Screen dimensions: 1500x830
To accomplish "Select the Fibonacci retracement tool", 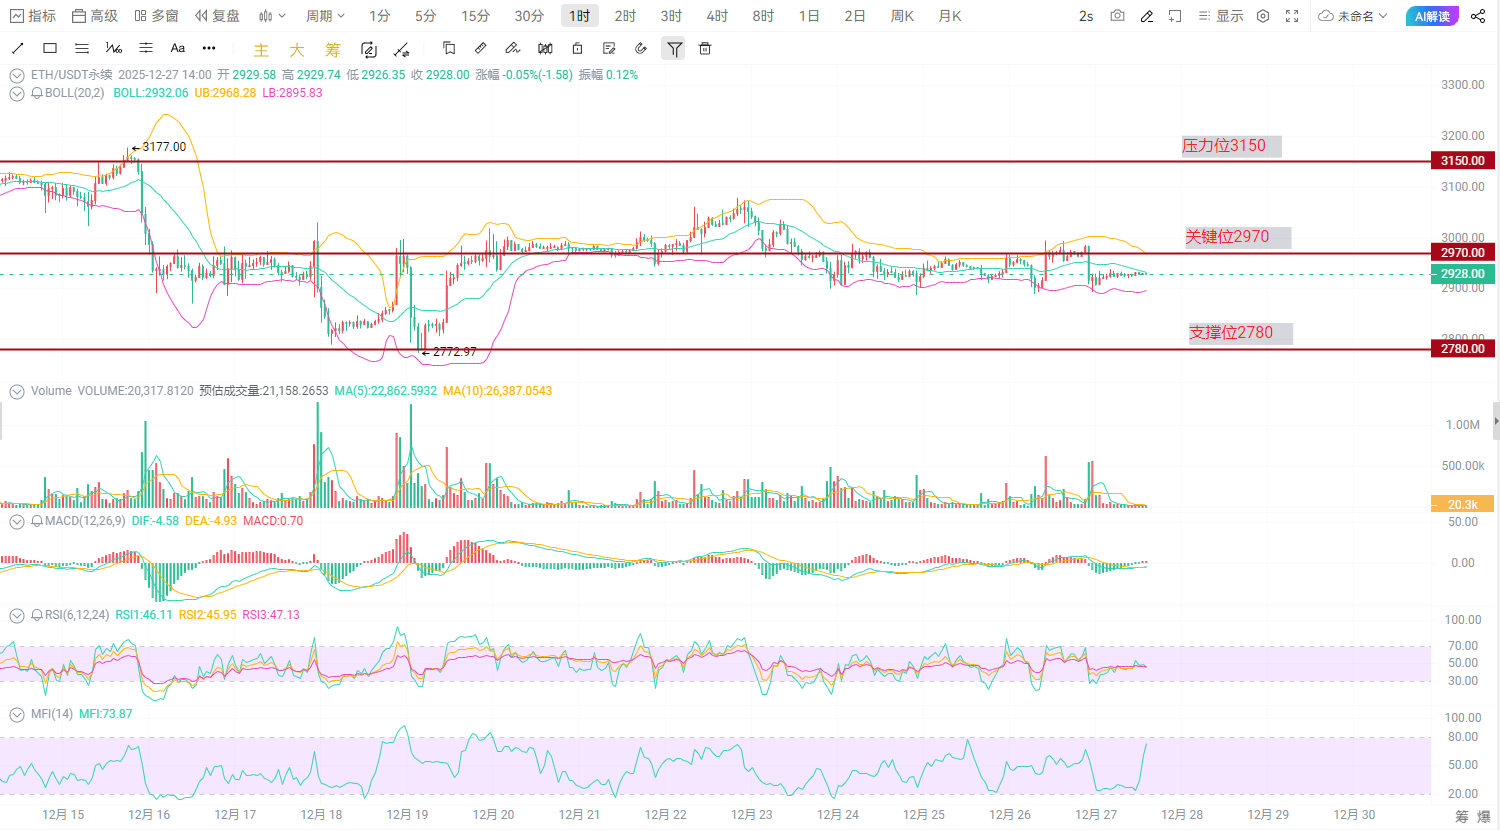I will click(x=114, y=48).
